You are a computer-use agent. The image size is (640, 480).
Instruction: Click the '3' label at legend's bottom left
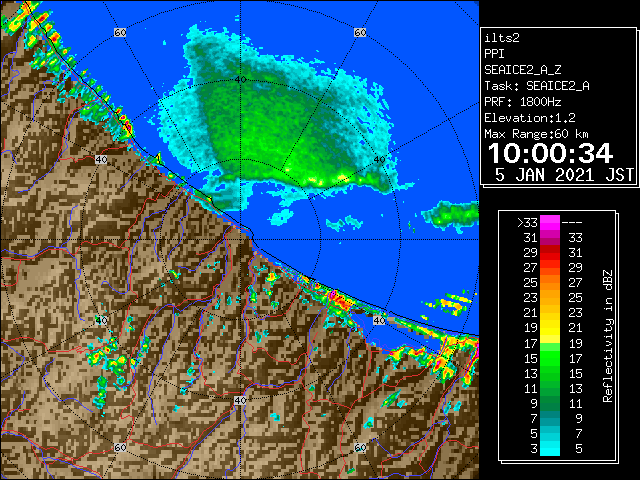coord(534,449)
